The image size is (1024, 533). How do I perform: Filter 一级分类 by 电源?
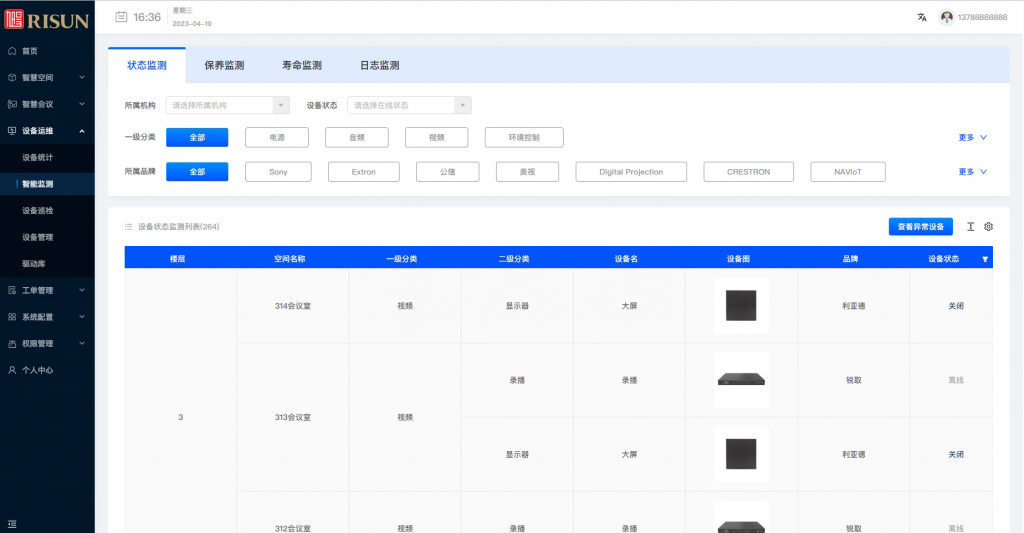point(277,138)
